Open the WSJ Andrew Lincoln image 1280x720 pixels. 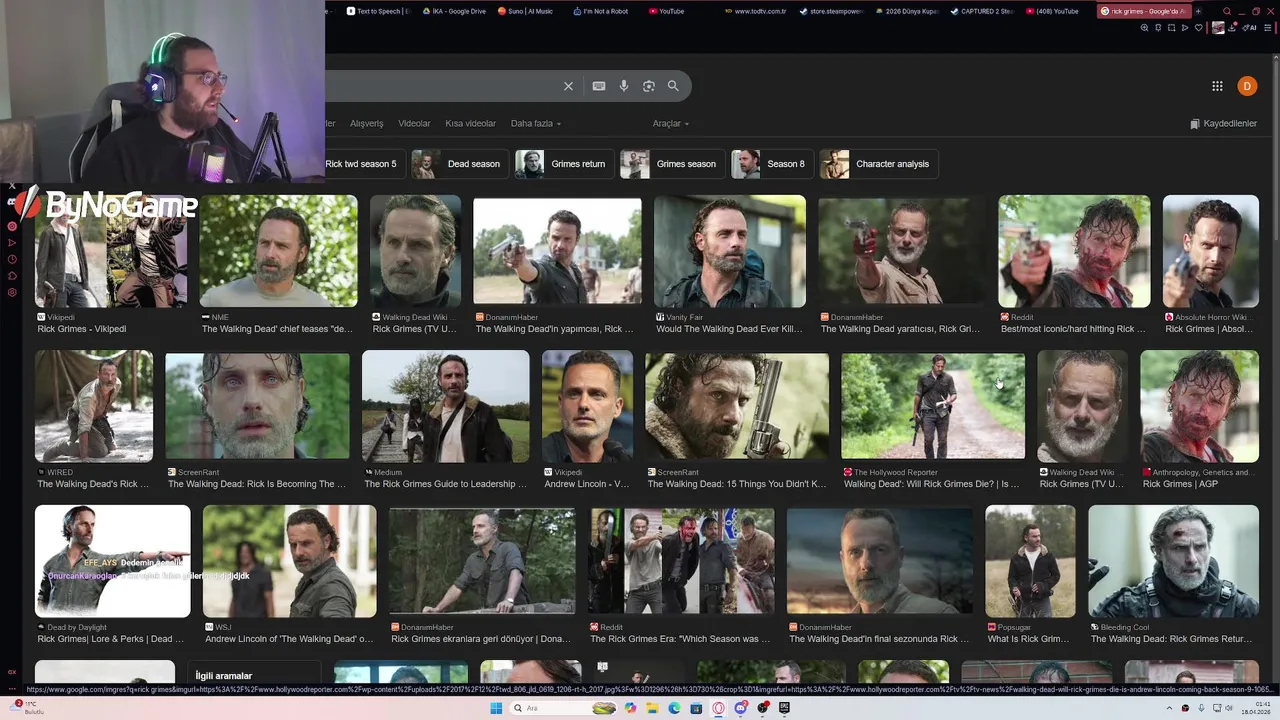290,561
